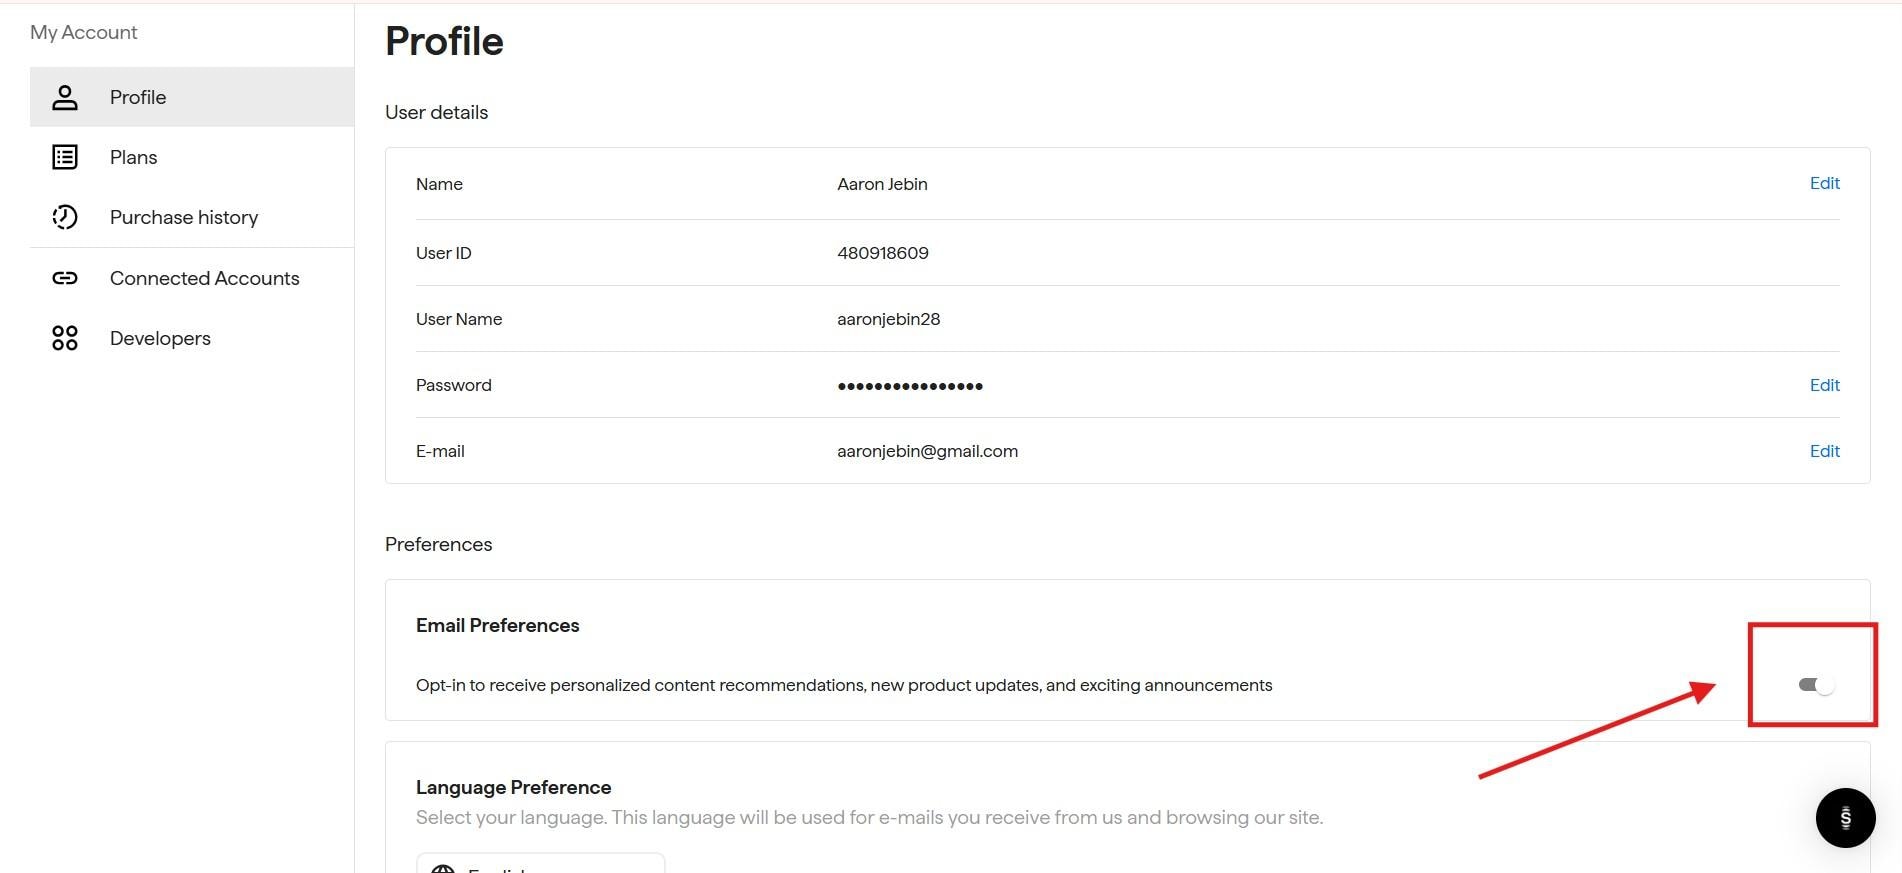Enable email announcements via the highlighted toggle

[1813, 685]
